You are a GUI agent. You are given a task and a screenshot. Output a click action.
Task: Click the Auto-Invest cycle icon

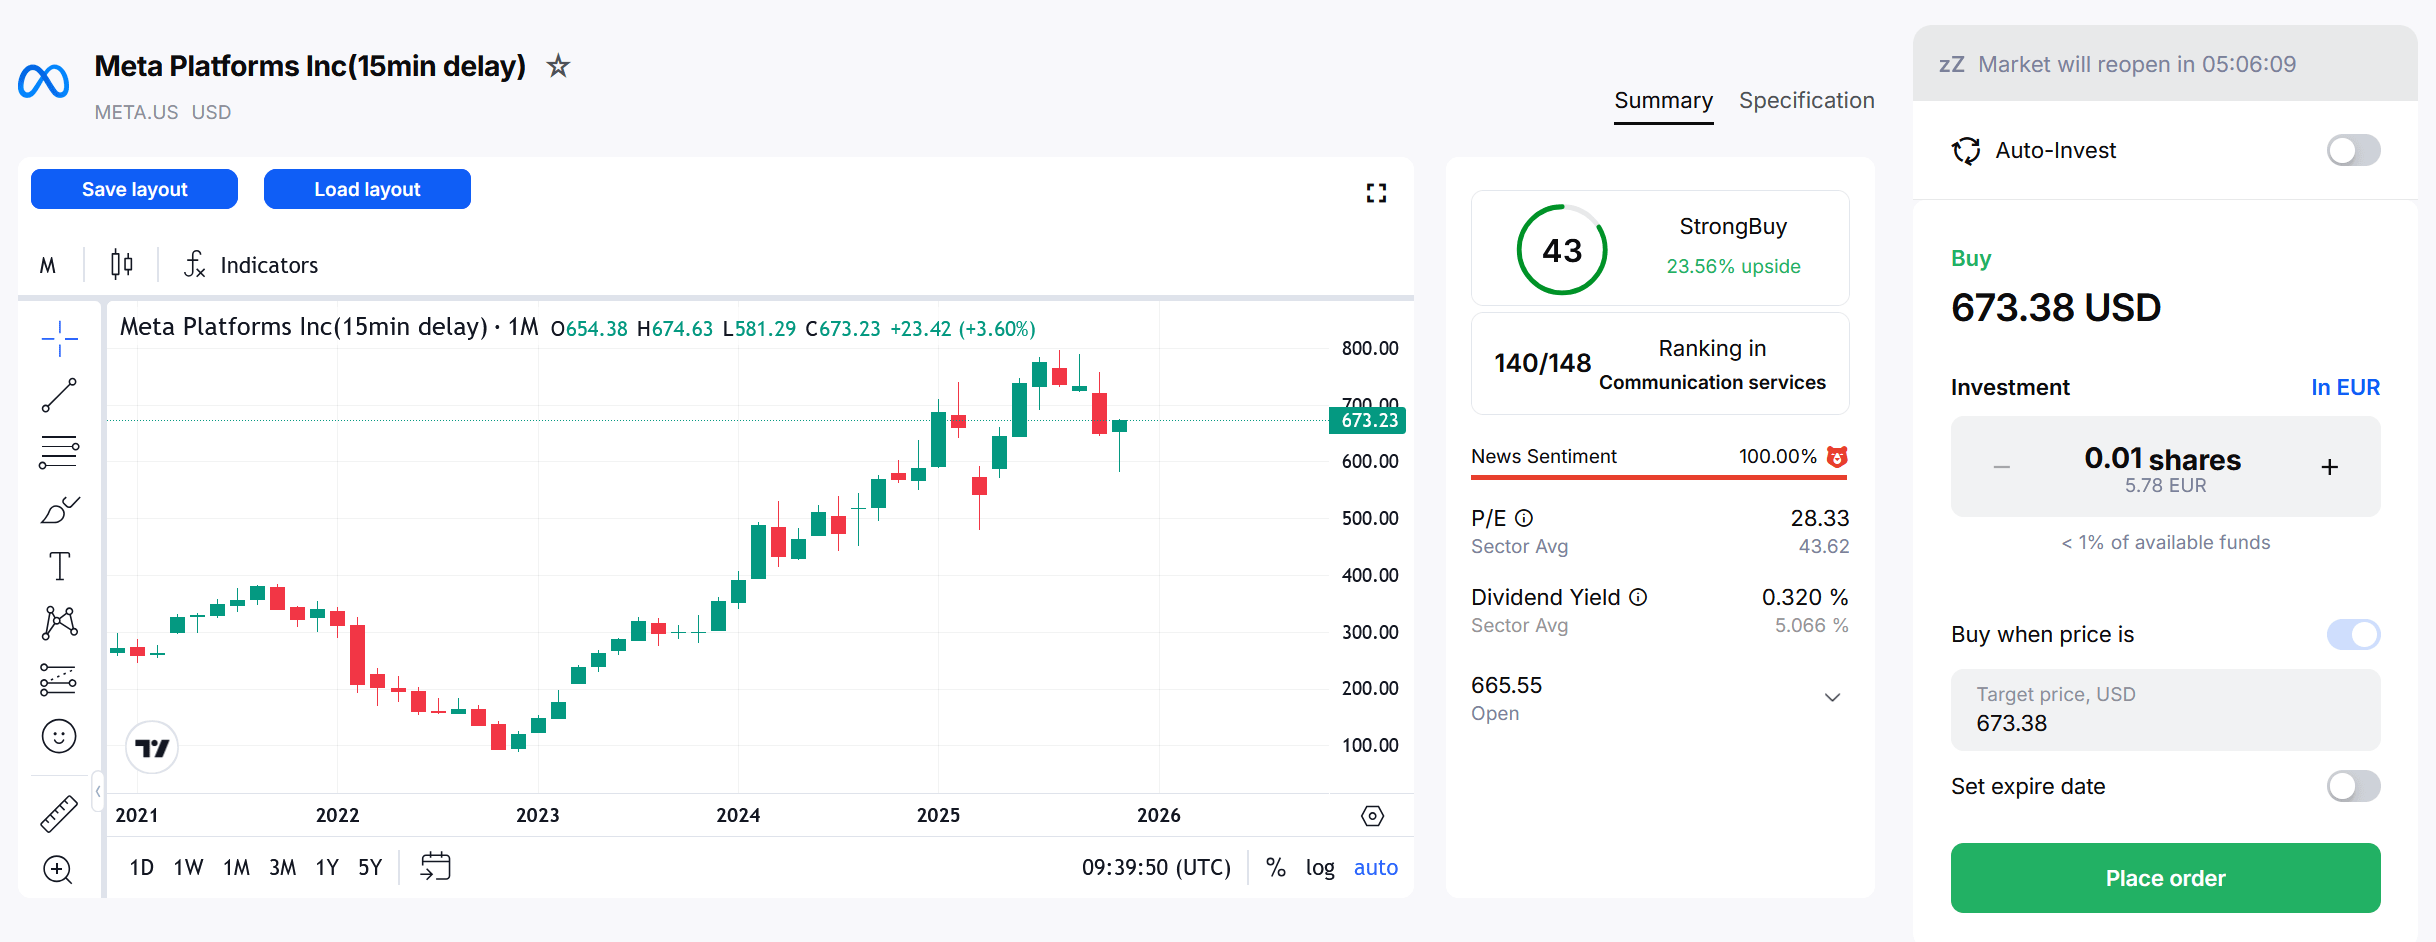(1966, 151)
